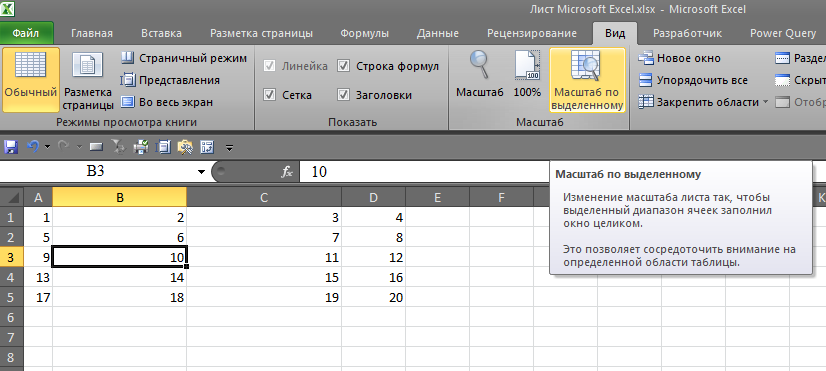Click the Select All corner triangle
Screen dimensions: 826x371
click(12, 198)
